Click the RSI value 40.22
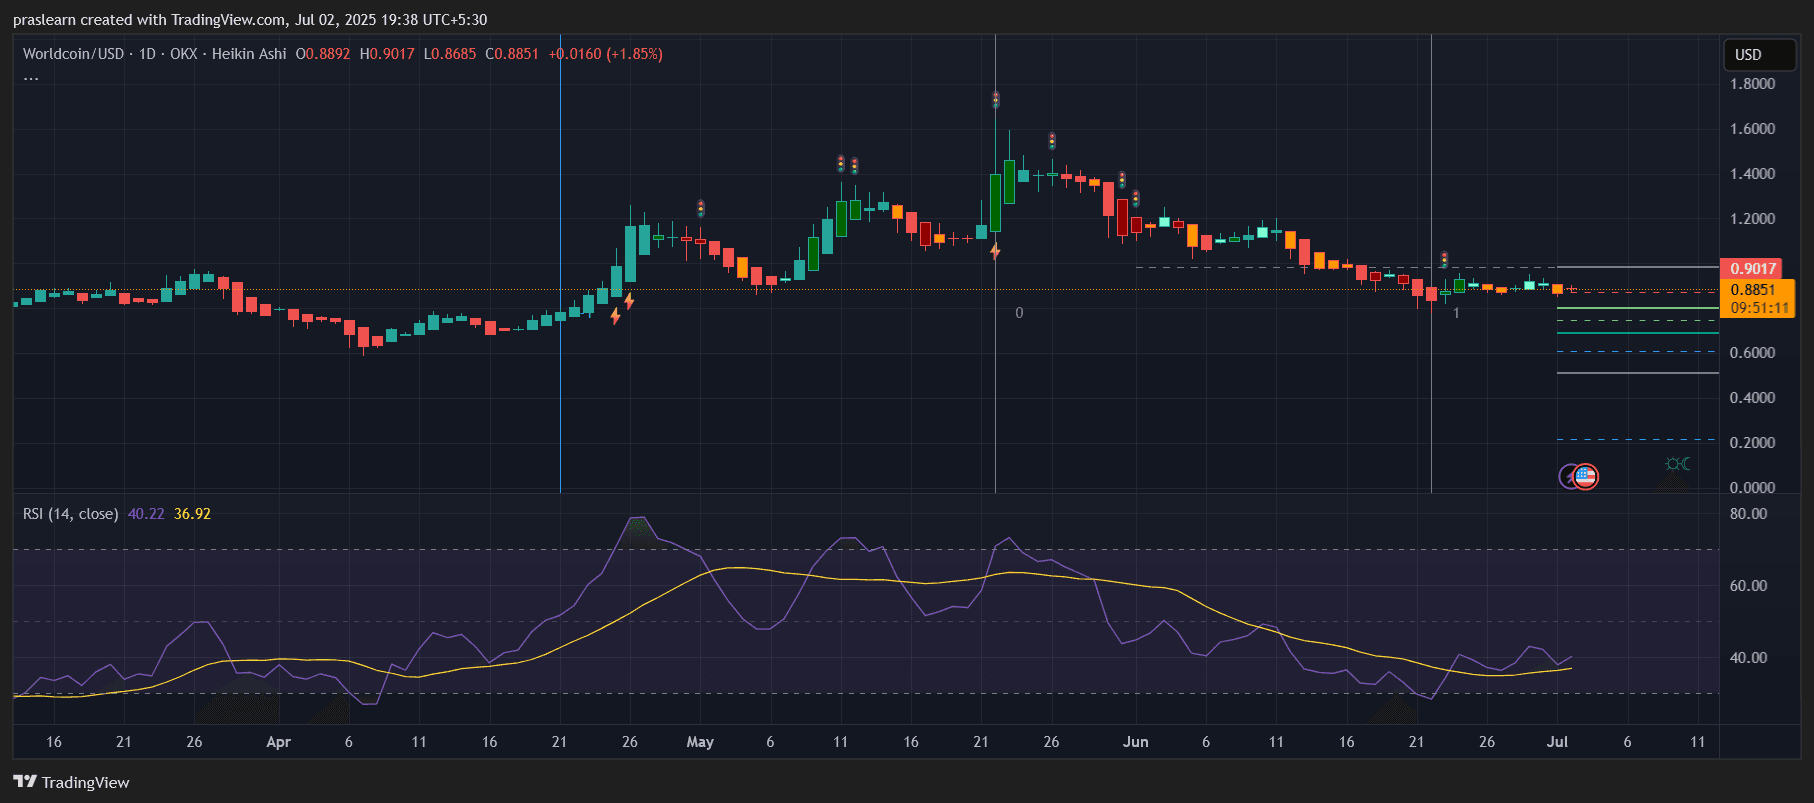This screenshot has width=1814, height=803. [146, 514]
